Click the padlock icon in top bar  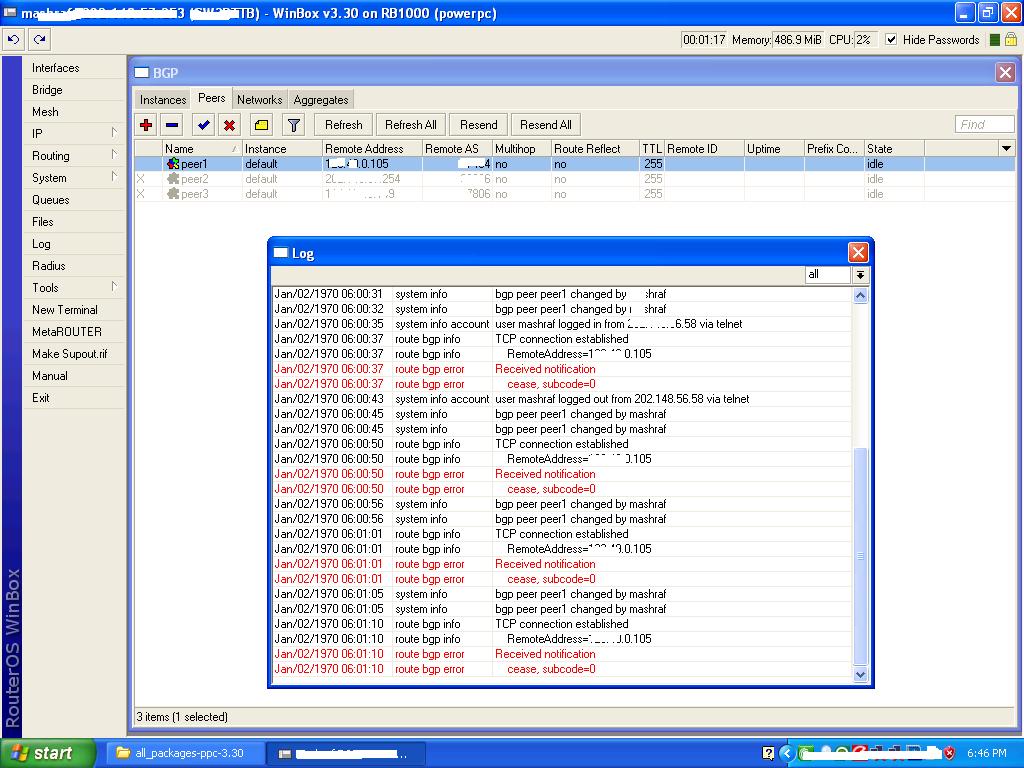pos(1011,39)
